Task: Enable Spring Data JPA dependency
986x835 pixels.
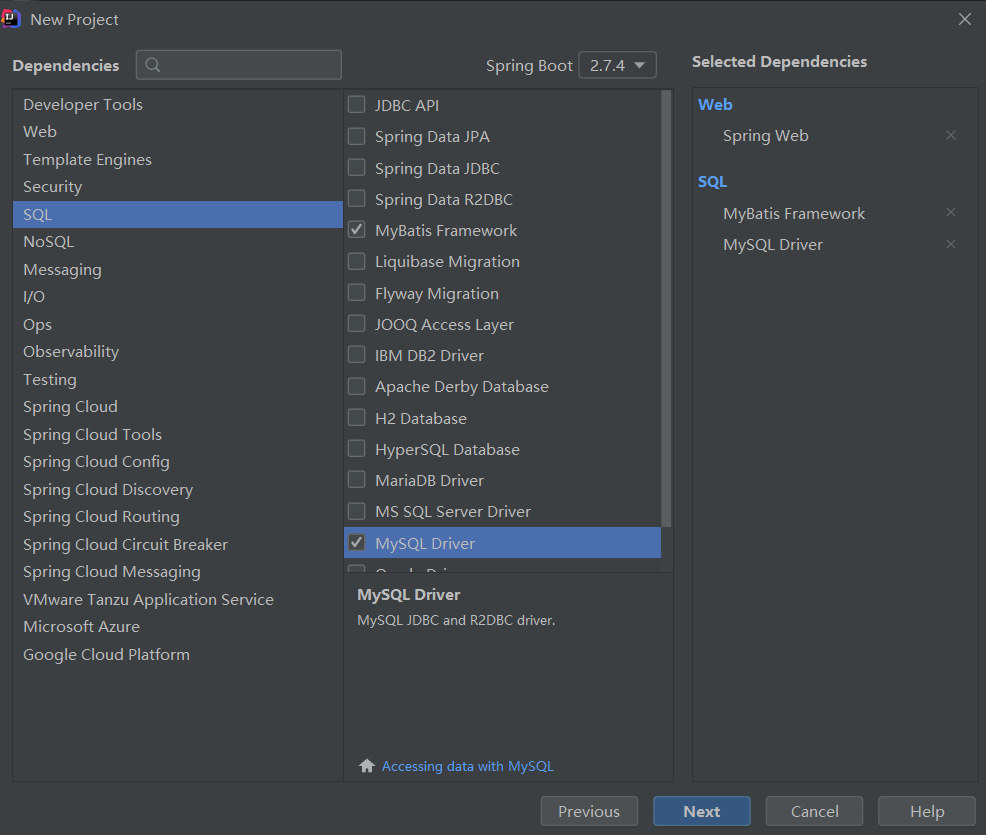Action: click(357, 136)
